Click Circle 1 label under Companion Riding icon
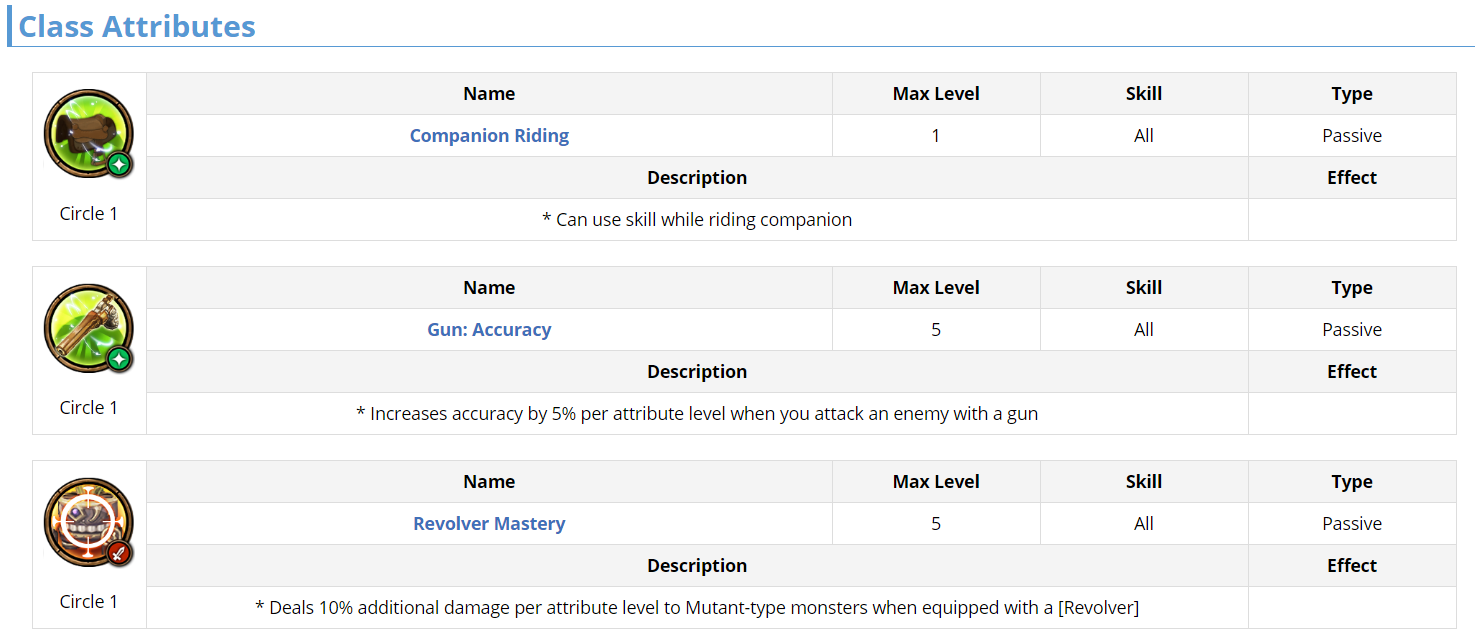This screenshot has width=1475, height=637. click(89, 214)
